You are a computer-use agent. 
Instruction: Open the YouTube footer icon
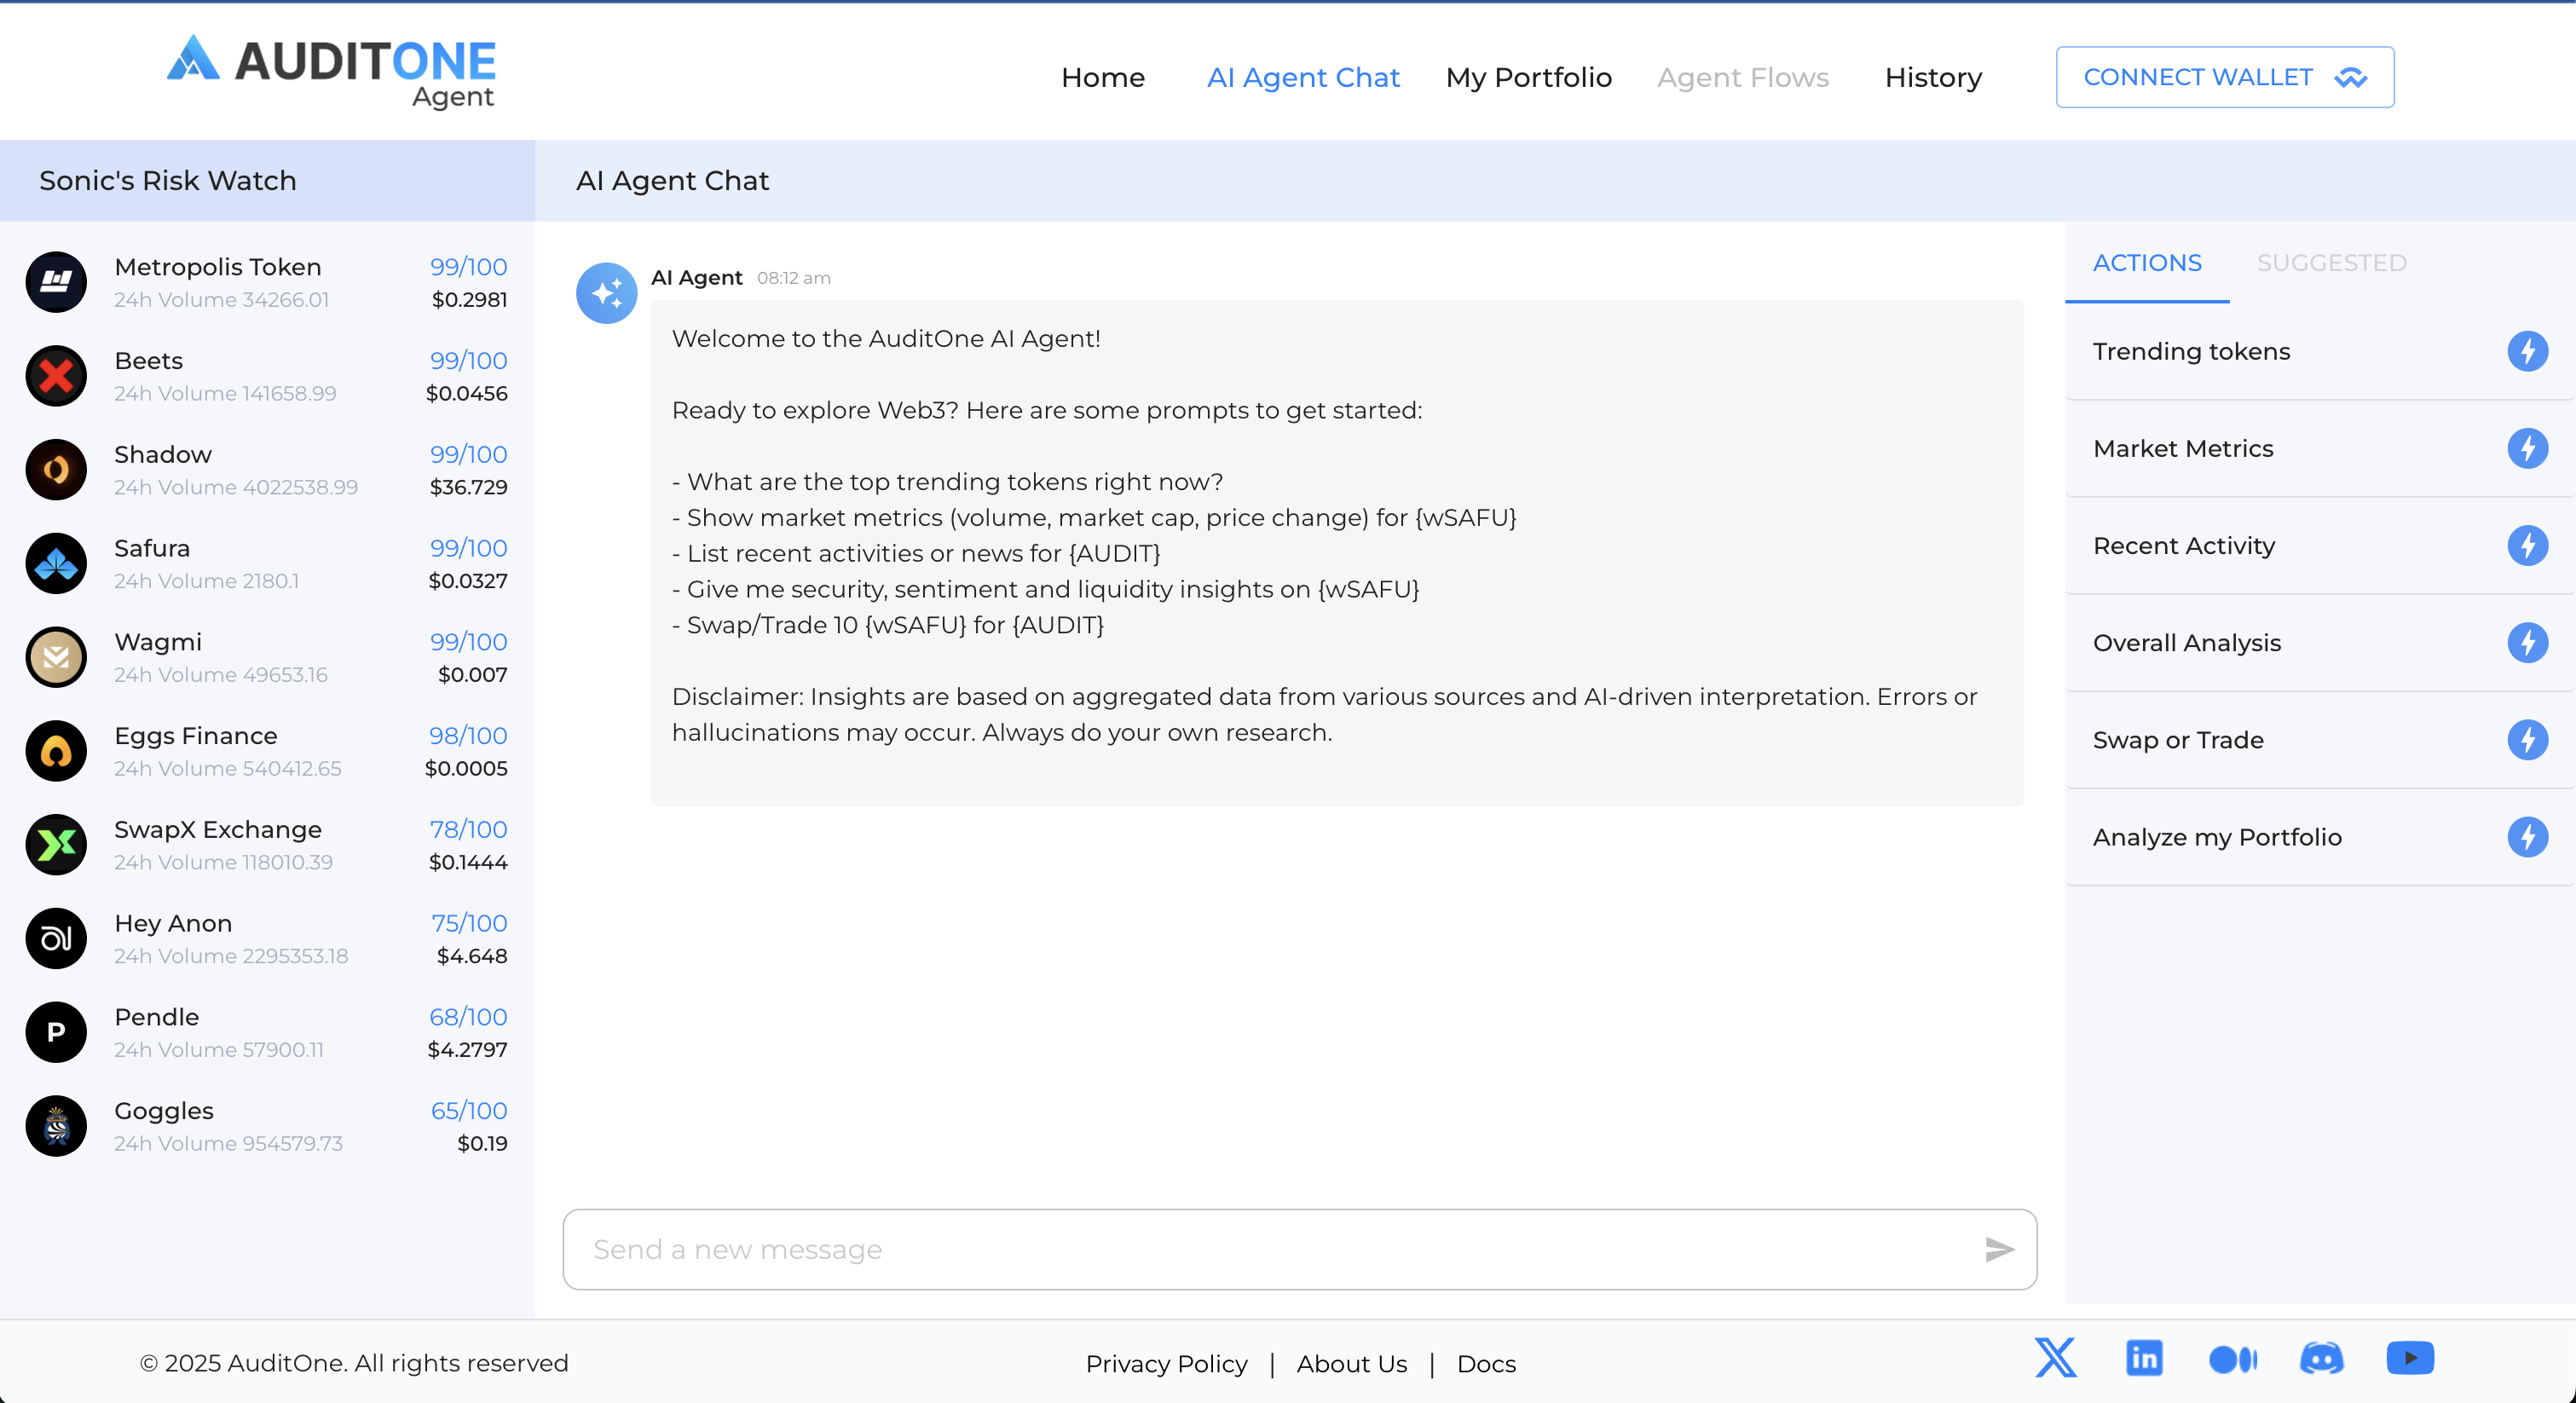(x=2410, y=1358)
